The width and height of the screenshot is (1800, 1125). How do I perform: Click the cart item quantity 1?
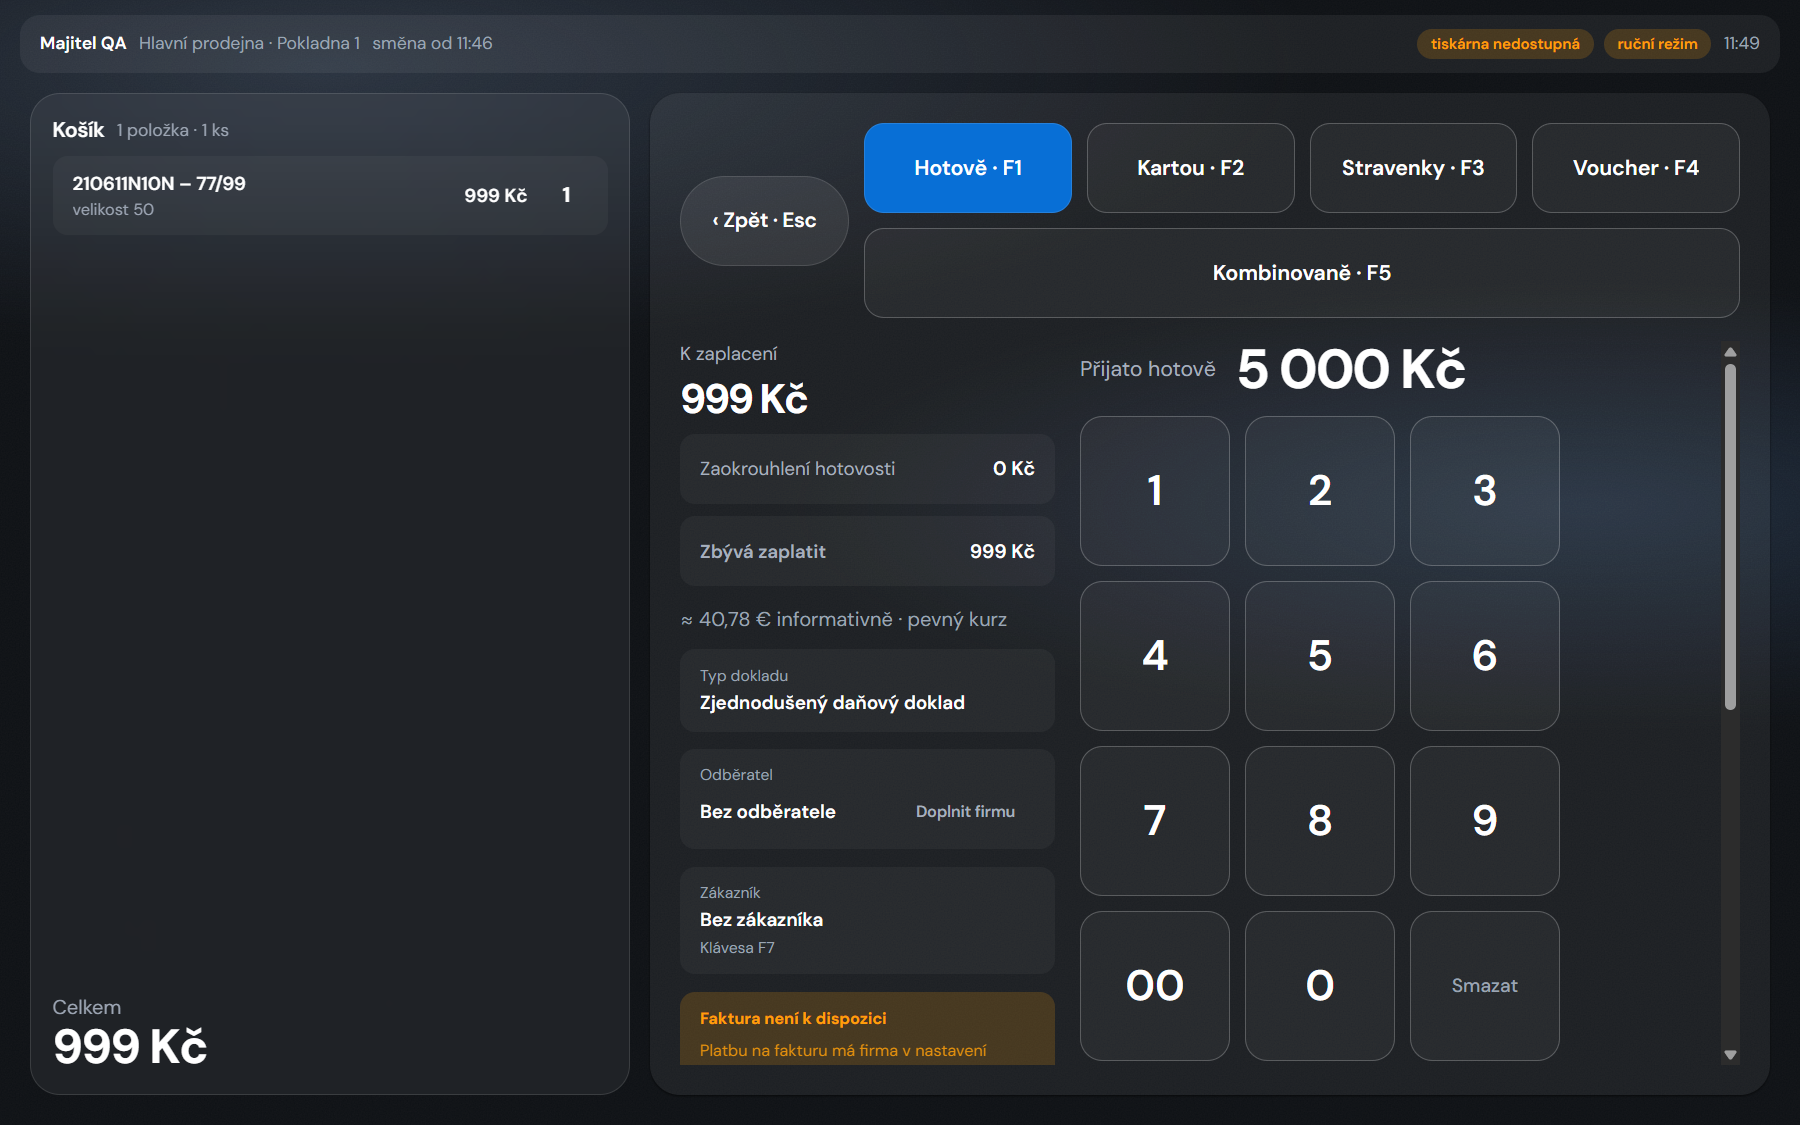point(566,195)
